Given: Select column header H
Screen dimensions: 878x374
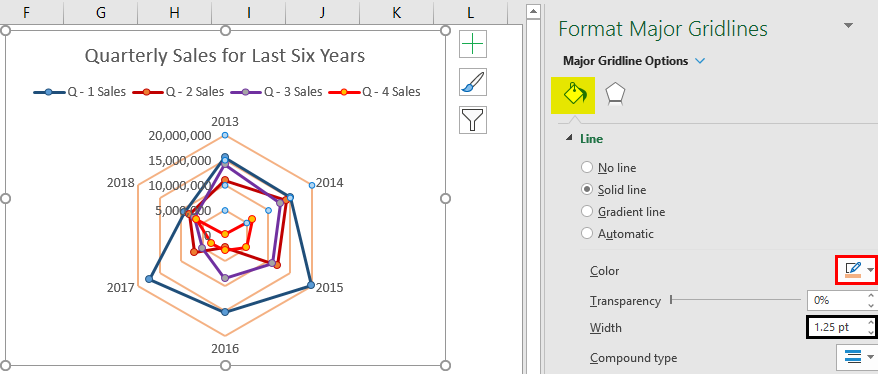Looking at the screenshot, I should 175,12.
